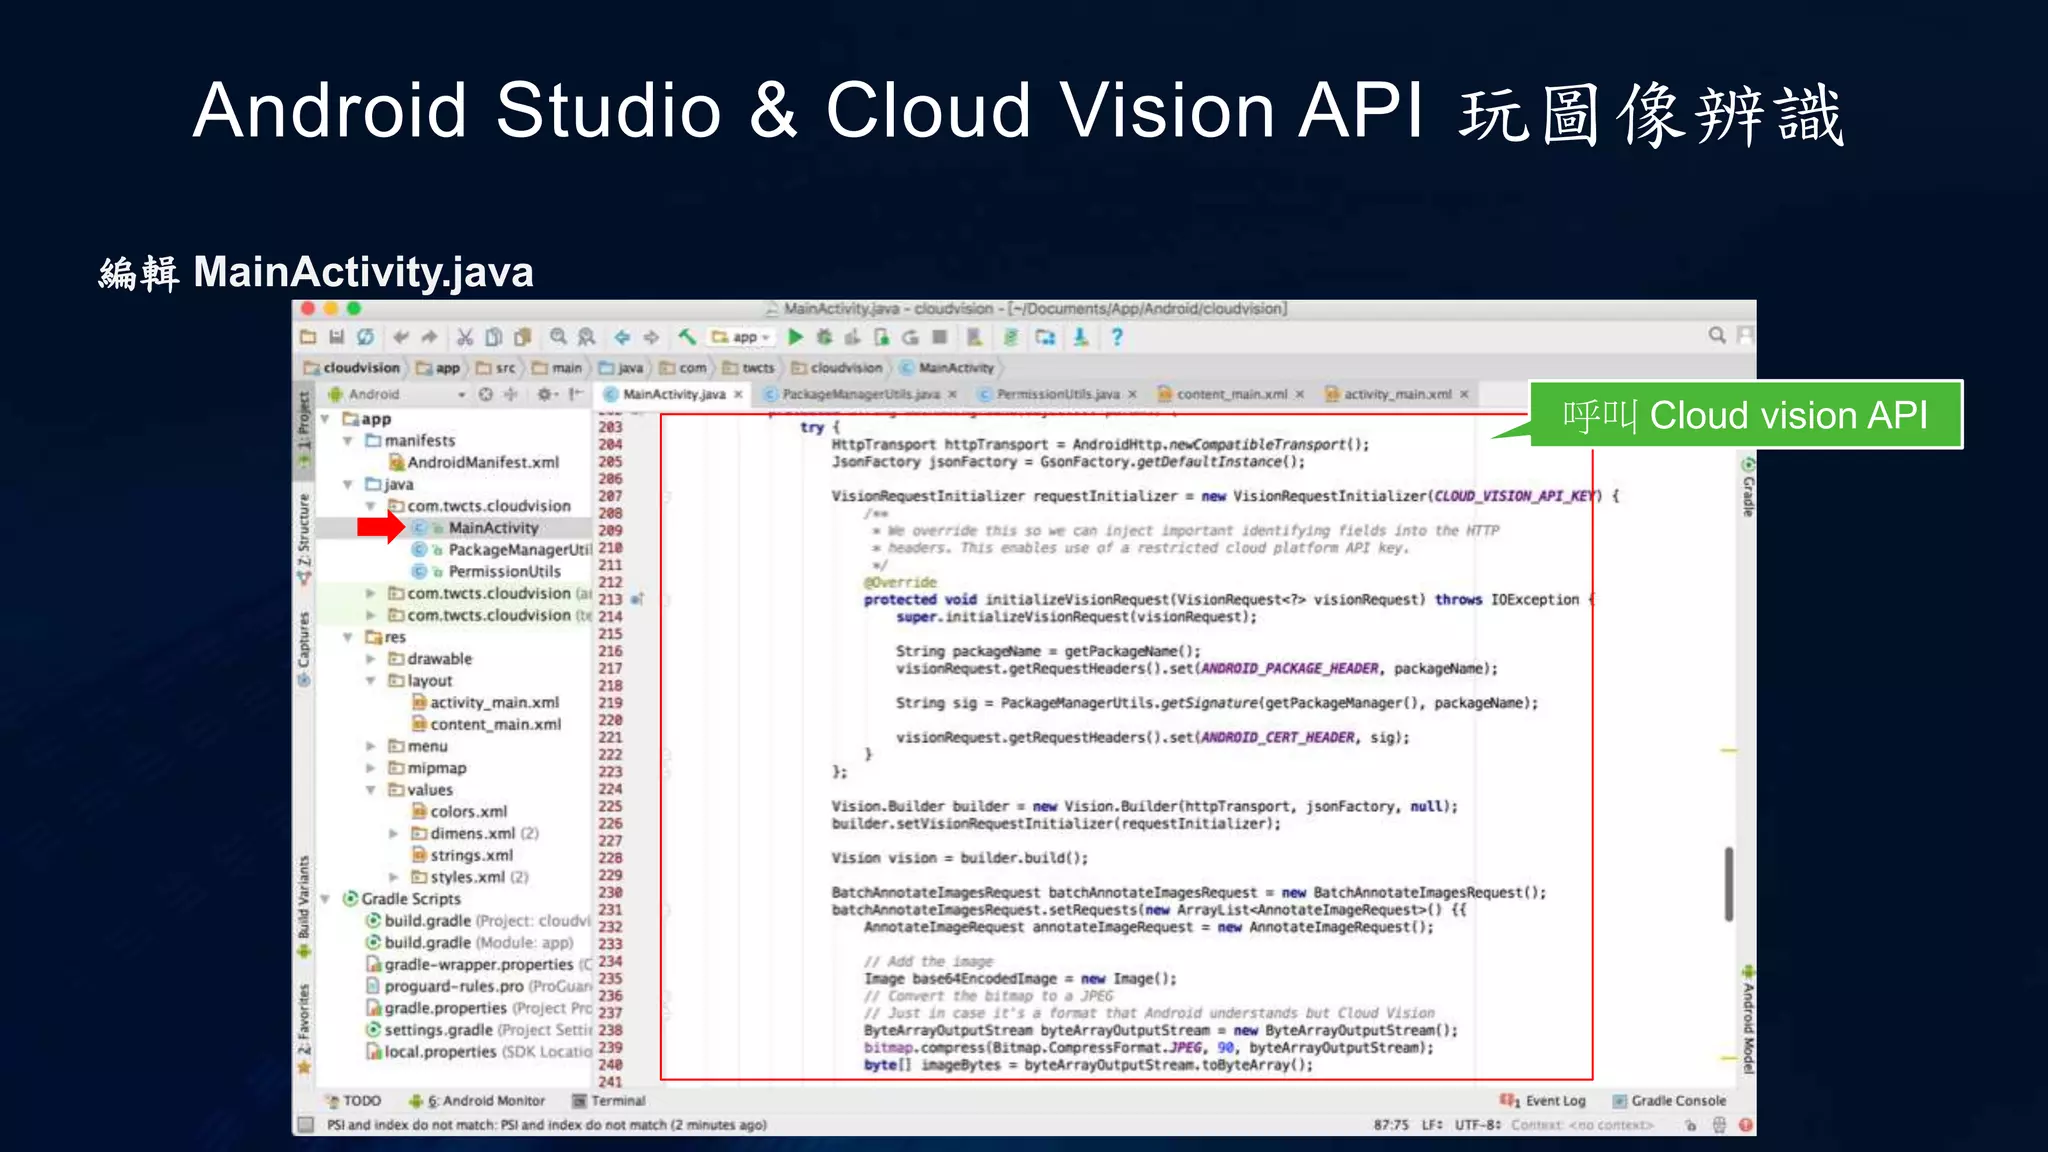The height and width of the screenshot is (1152, 2048).
Task: Open the Event Log
Action: (x=1543, y=1101)
